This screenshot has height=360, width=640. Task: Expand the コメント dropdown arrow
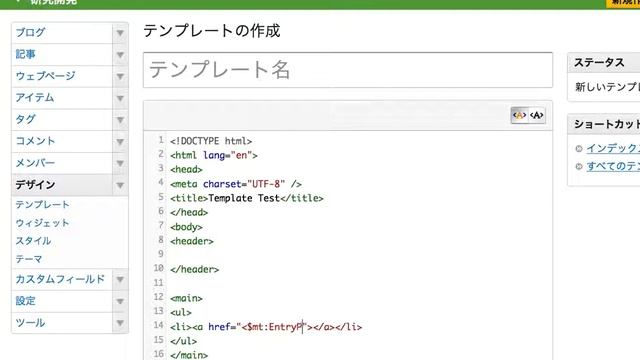tap(120, 142)
